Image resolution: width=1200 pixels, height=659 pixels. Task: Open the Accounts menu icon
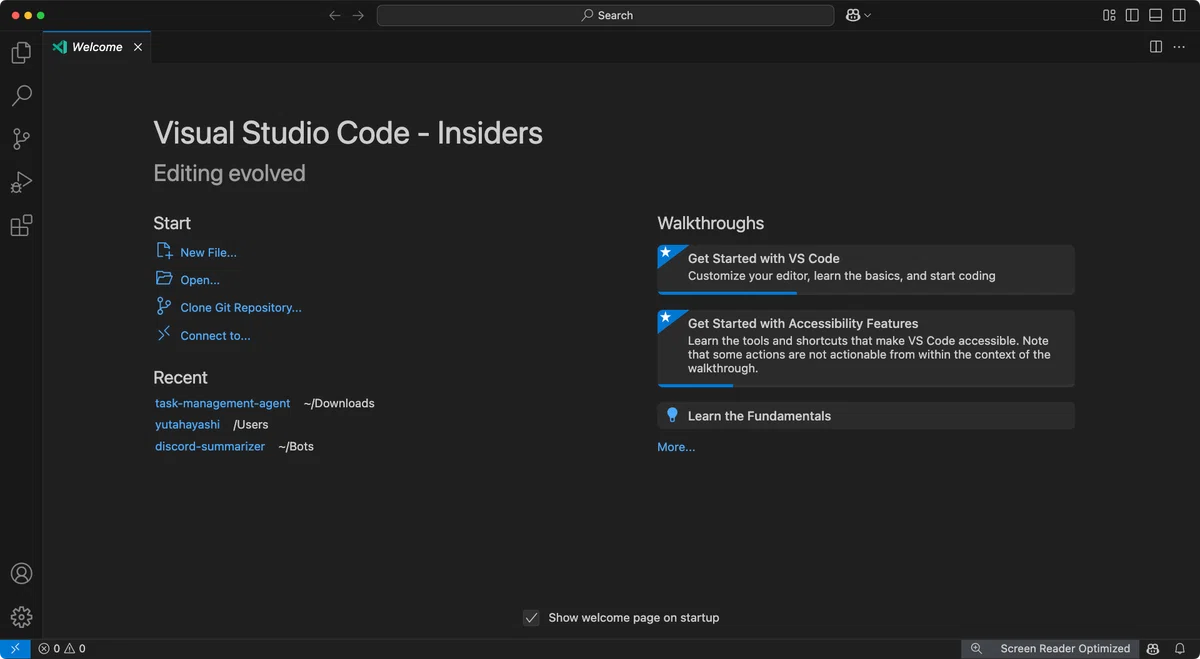(21, 574)
